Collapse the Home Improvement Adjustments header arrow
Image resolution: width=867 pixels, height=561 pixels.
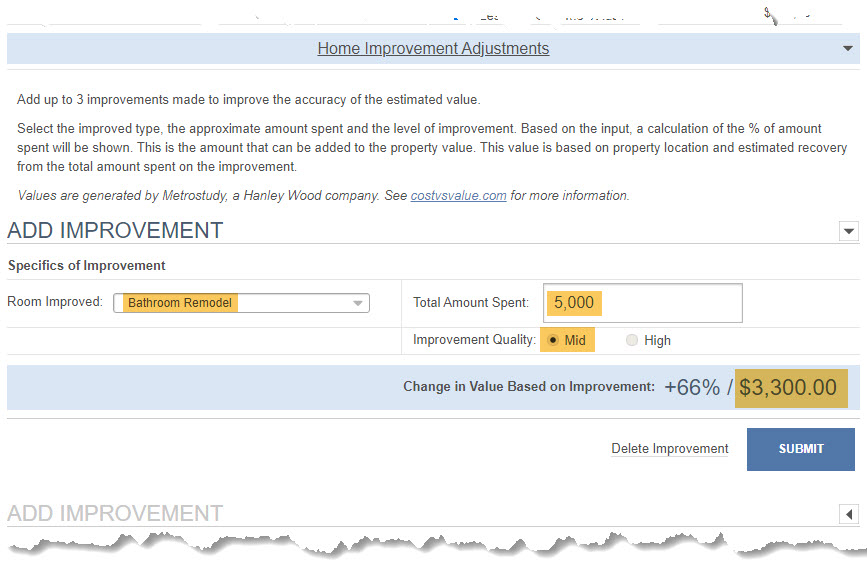(x=847, y=49)
